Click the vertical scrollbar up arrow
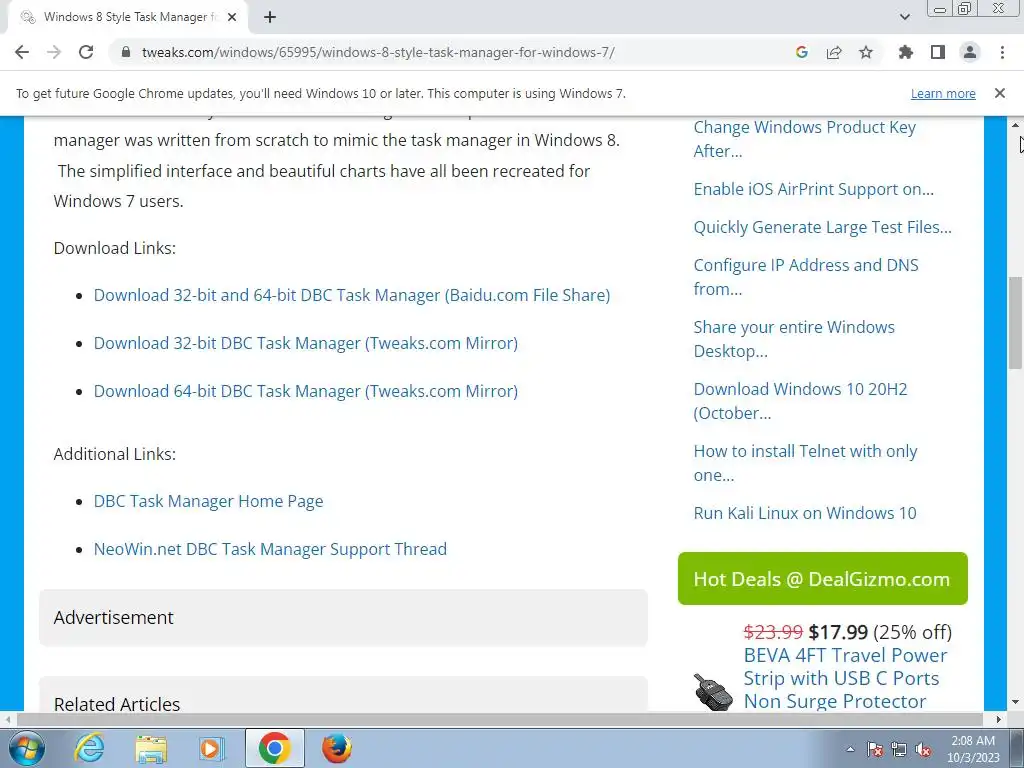 (x=1015, y=124)
